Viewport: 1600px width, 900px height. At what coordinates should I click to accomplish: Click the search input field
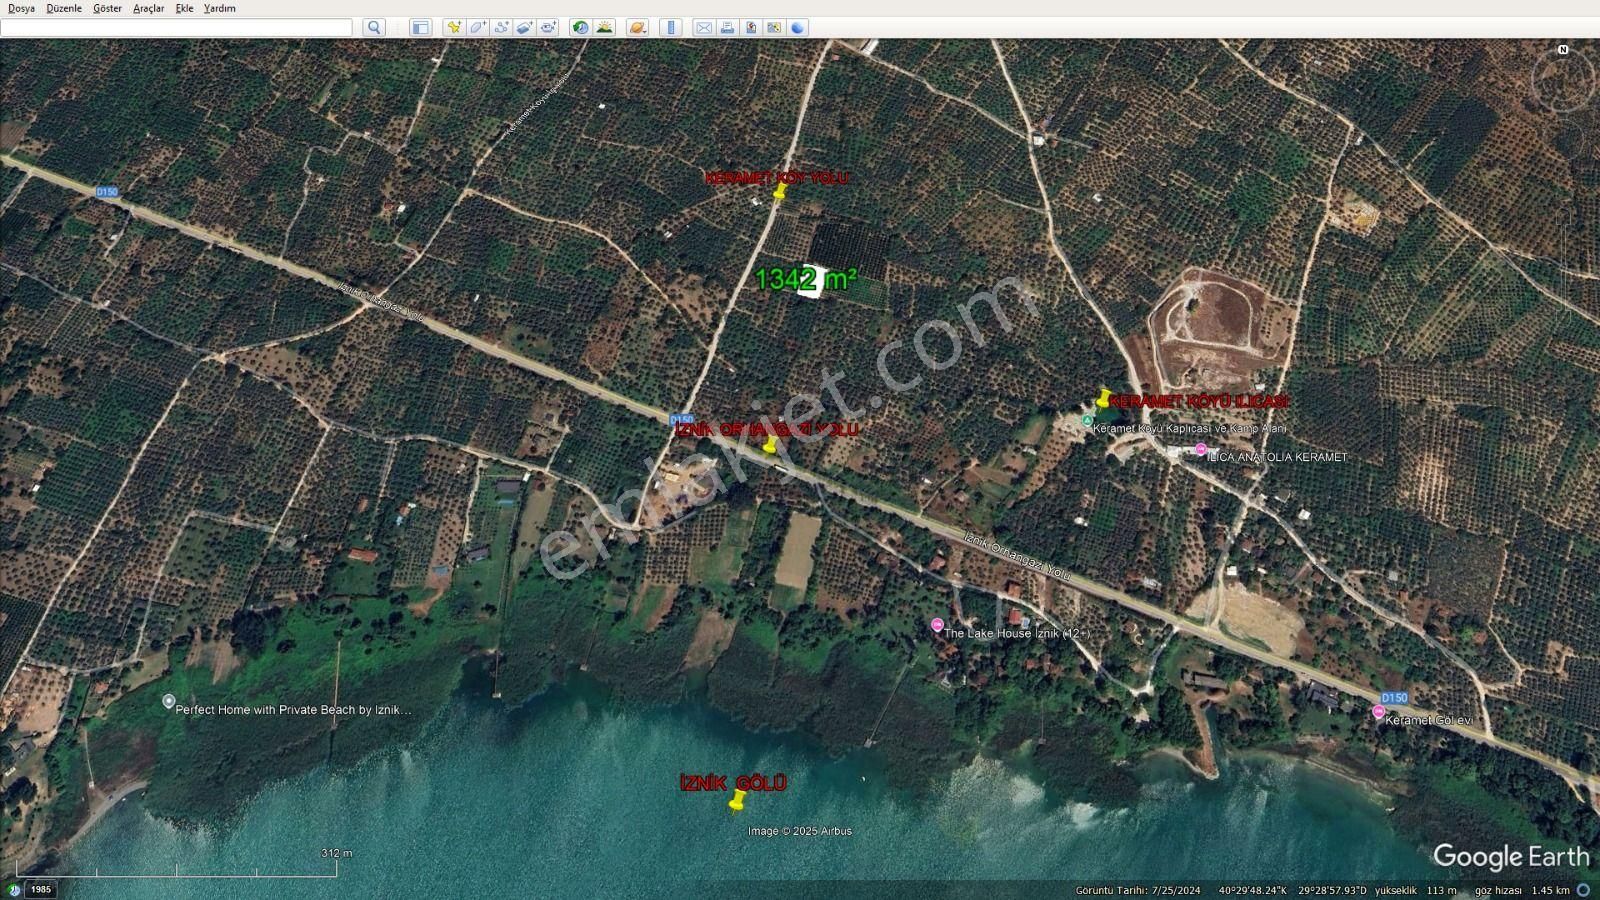176,28
